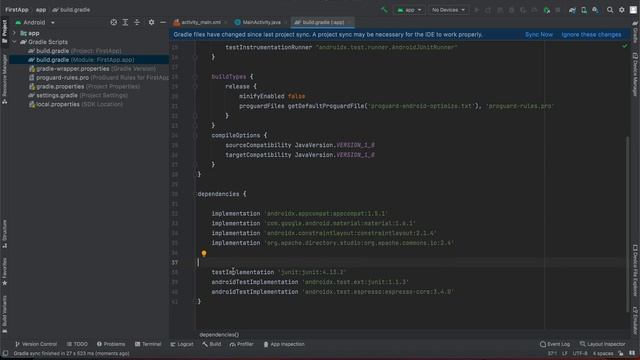
Task: Toggle the Structure side tool window
Action: point(4,234)
